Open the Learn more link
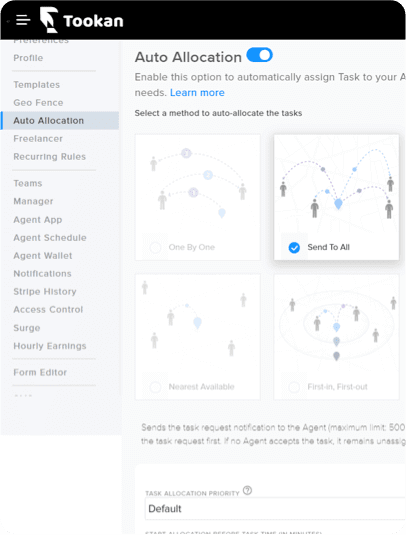Image resolution: width=406 pixels, height=535 pixels. 197,92
